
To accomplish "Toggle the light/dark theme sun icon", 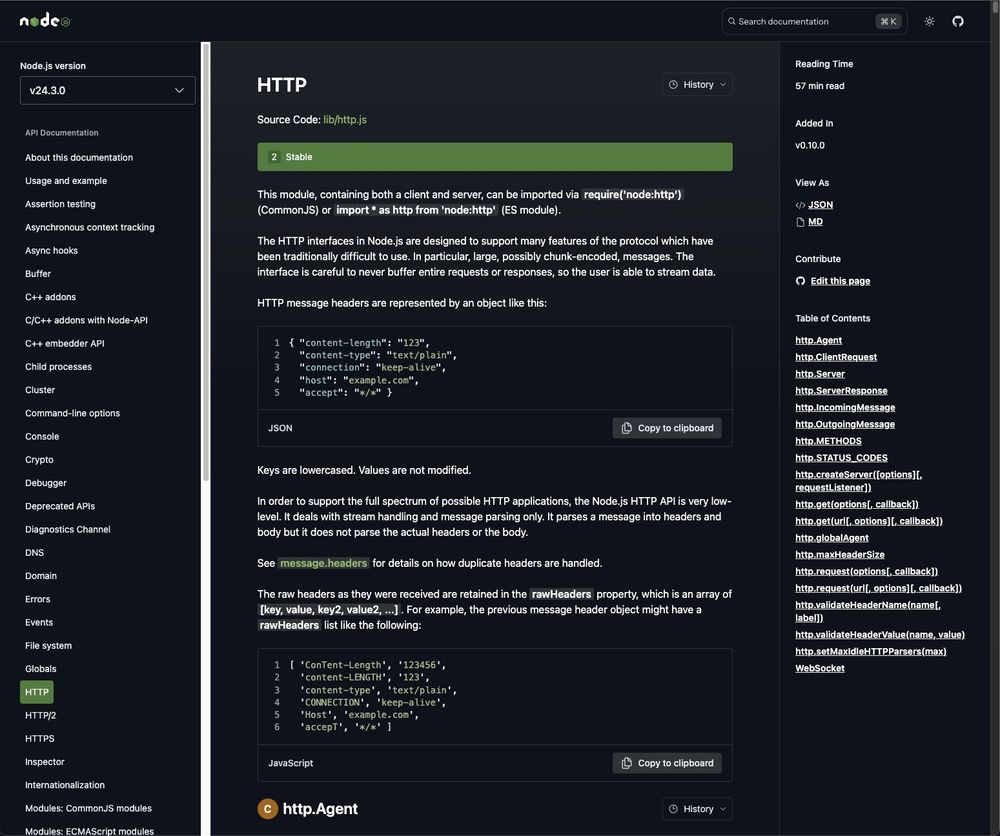I will coord(929,21).
